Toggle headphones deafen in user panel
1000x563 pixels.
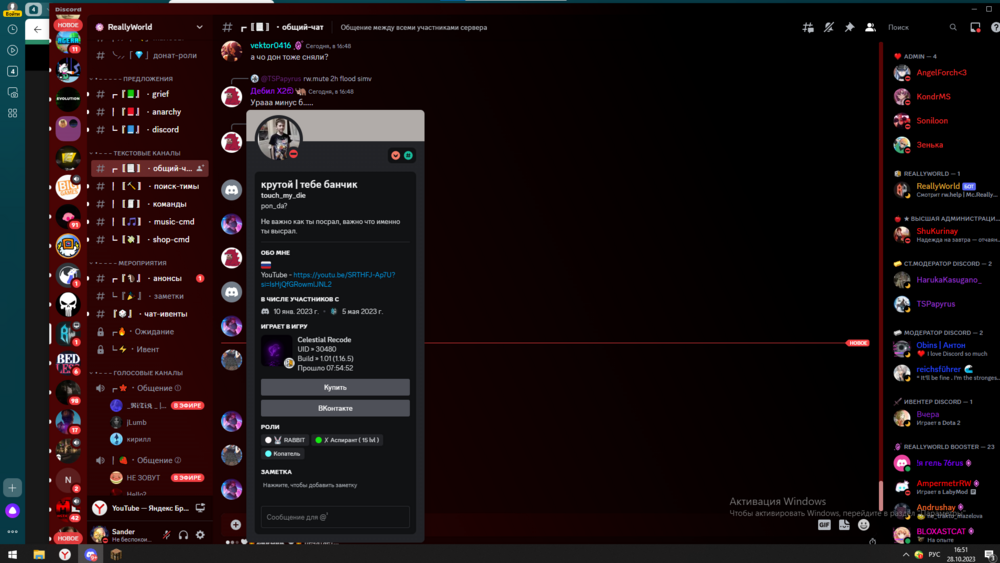pos(184,535)
